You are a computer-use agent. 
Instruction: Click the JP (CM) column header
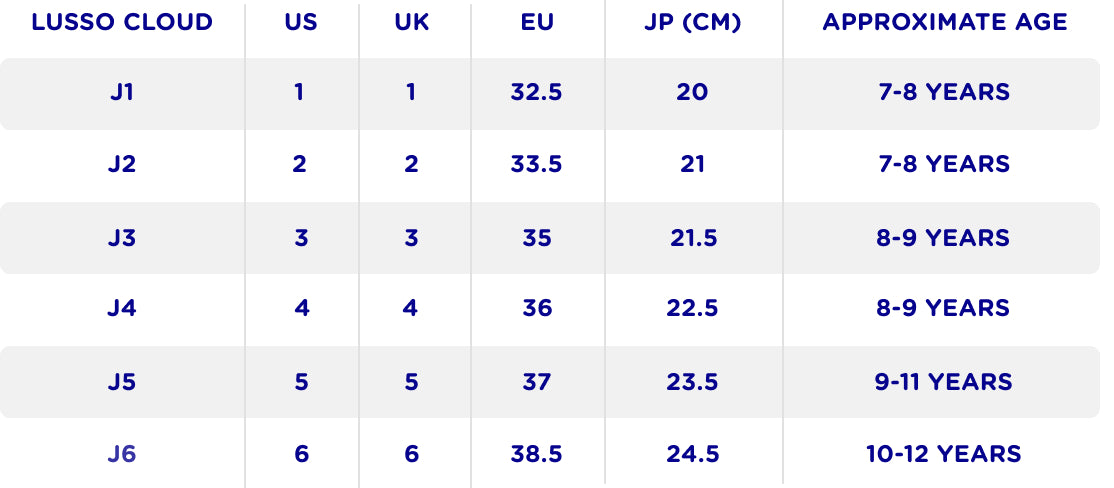693,22
